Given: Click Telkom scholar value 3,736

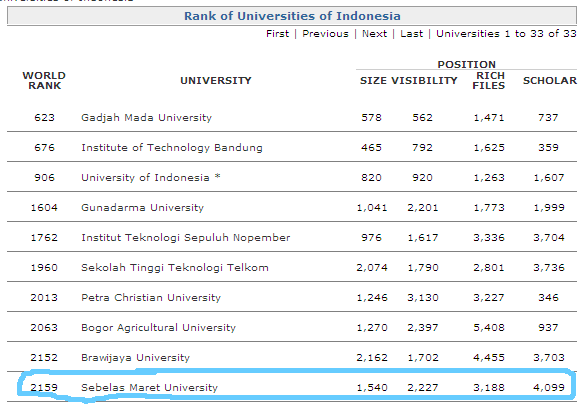Looking at the screenshot, I should pos(549,268).
